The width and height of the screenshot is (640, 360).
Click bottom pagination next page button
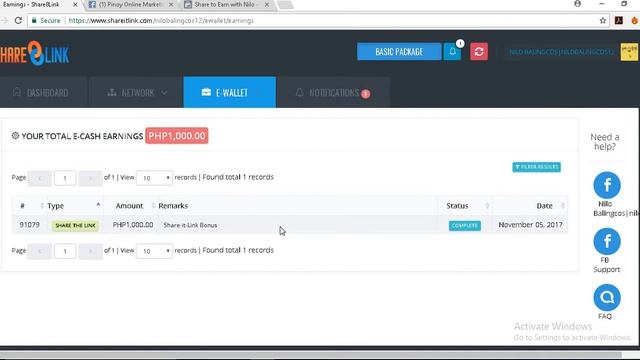[x=90, y=251]
